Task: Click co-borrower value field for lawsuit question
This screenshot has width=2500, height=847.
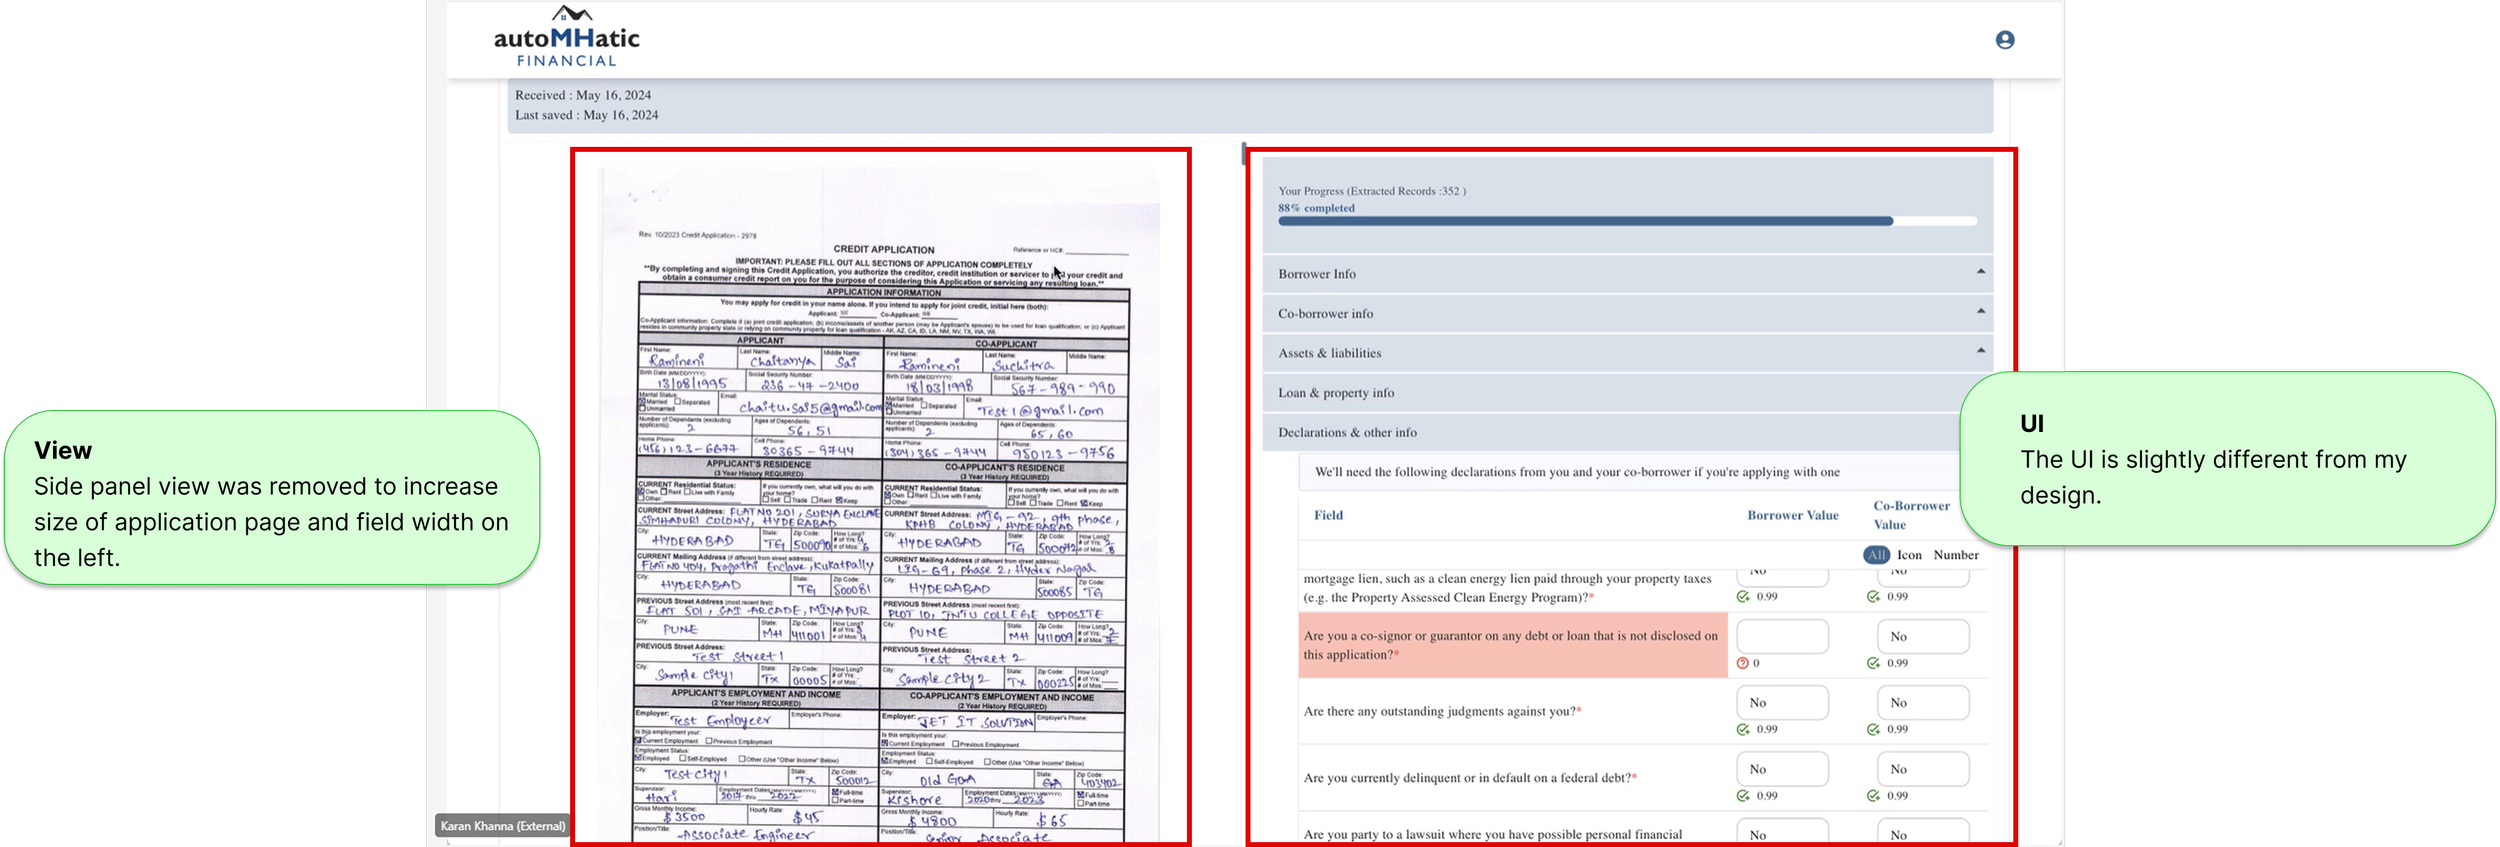Action: (x=1923, y=833)
